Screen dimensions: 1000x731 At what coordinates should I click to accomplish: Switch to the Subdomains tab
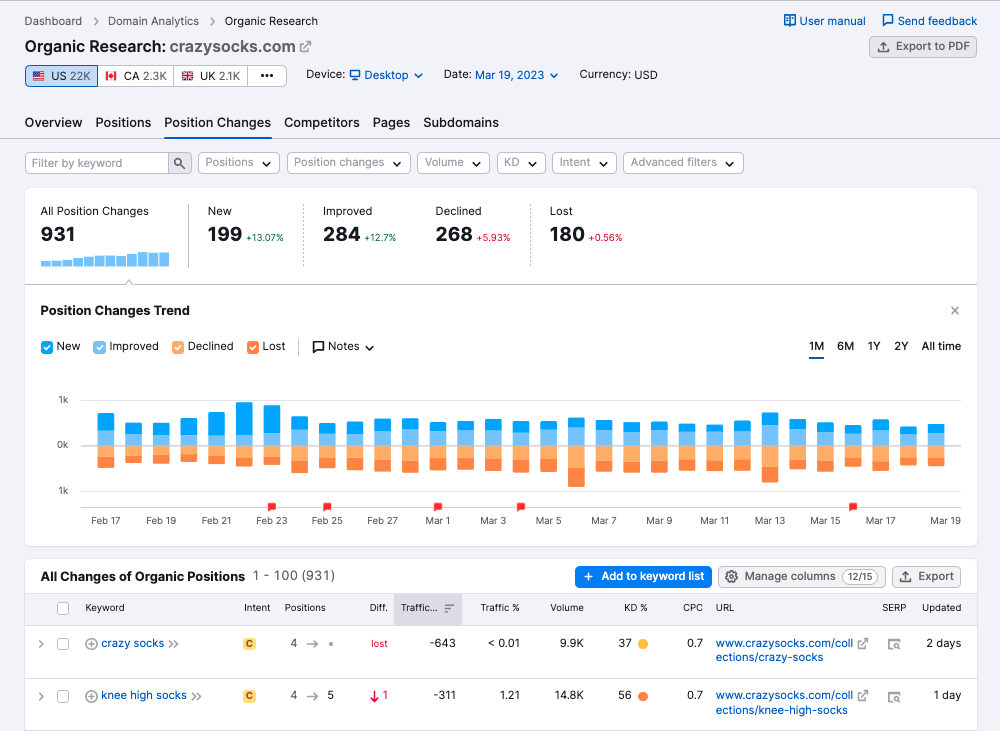click(461, 123)
